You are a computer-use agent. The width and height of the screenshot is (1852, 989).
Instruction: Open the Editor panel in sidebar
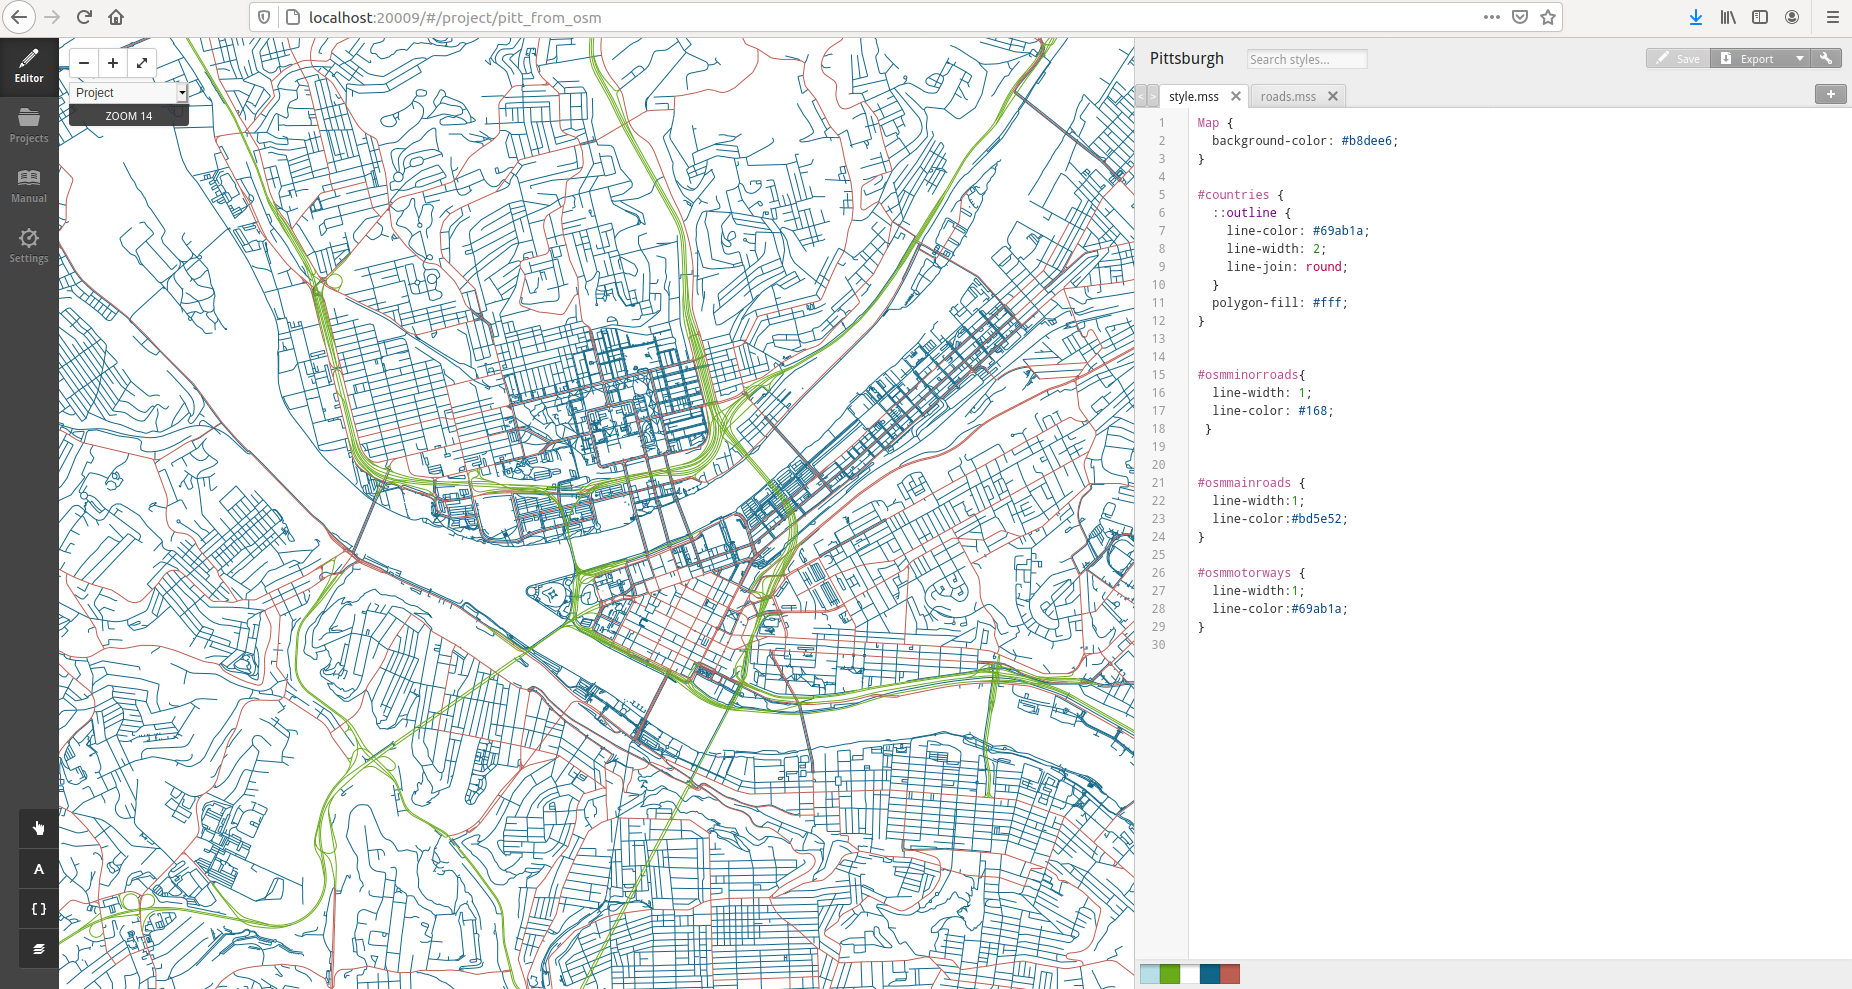[x=29, y=66]
